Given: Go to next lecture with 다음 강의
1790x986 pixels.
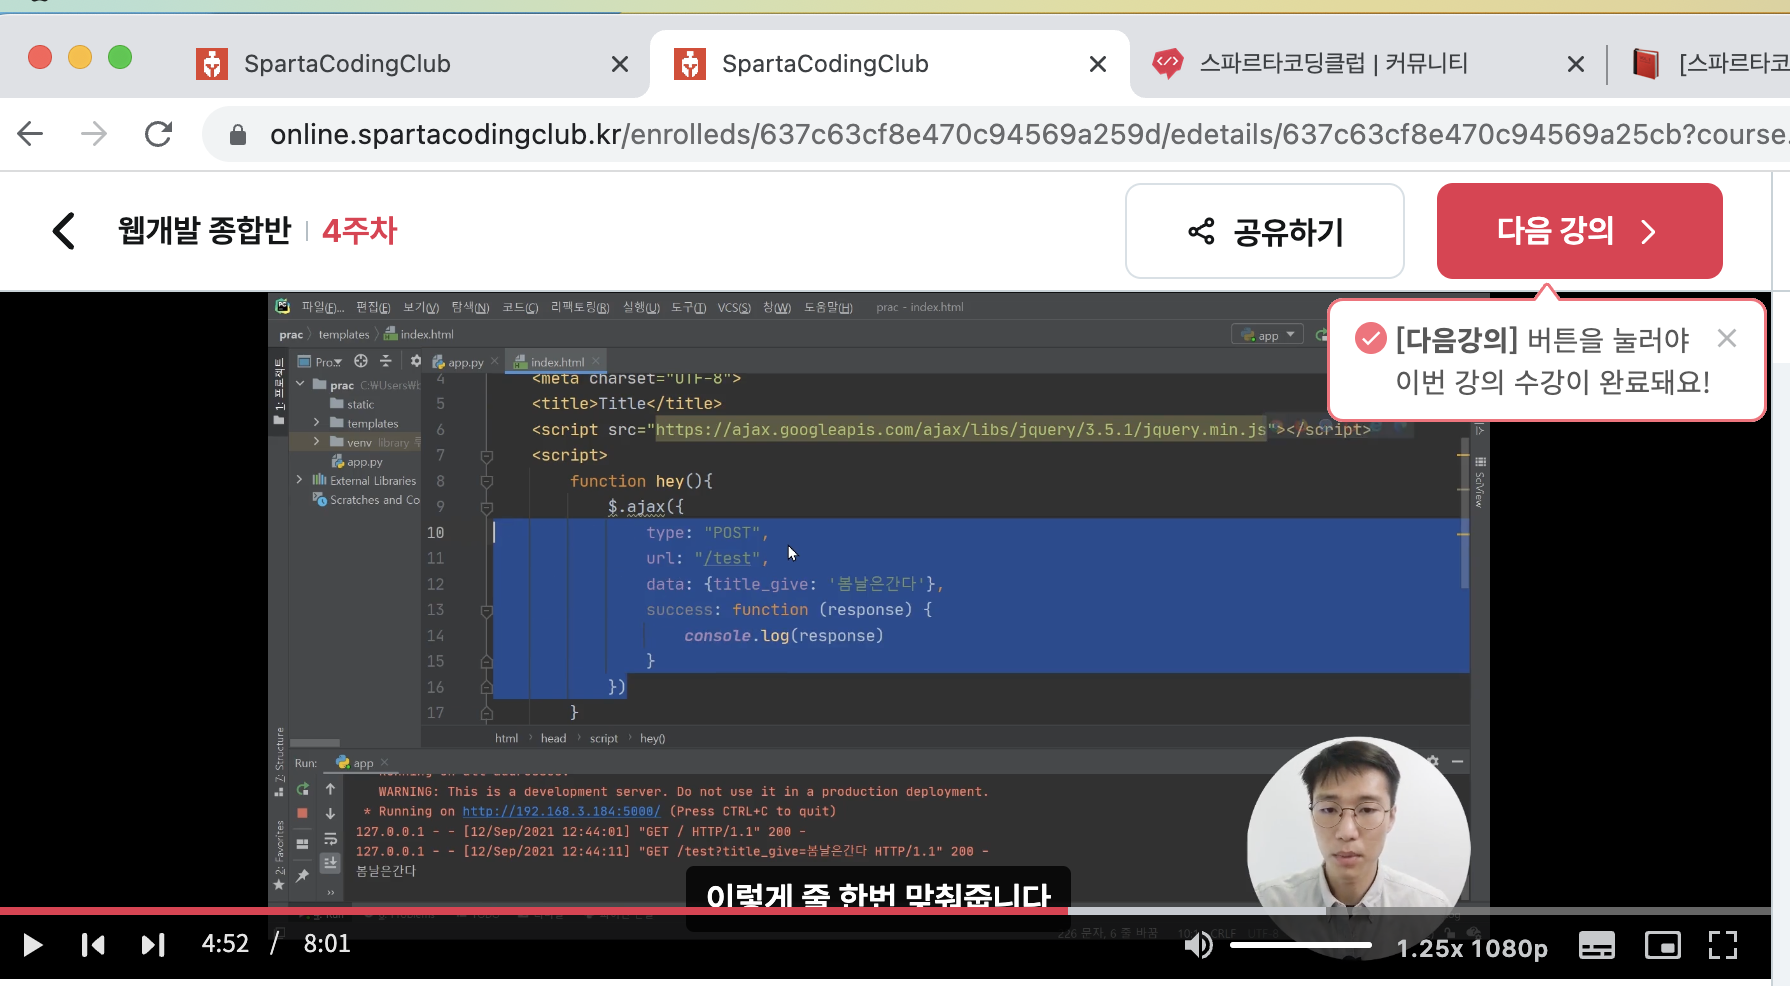Looking at the screenshot, I should point(1579,231).
